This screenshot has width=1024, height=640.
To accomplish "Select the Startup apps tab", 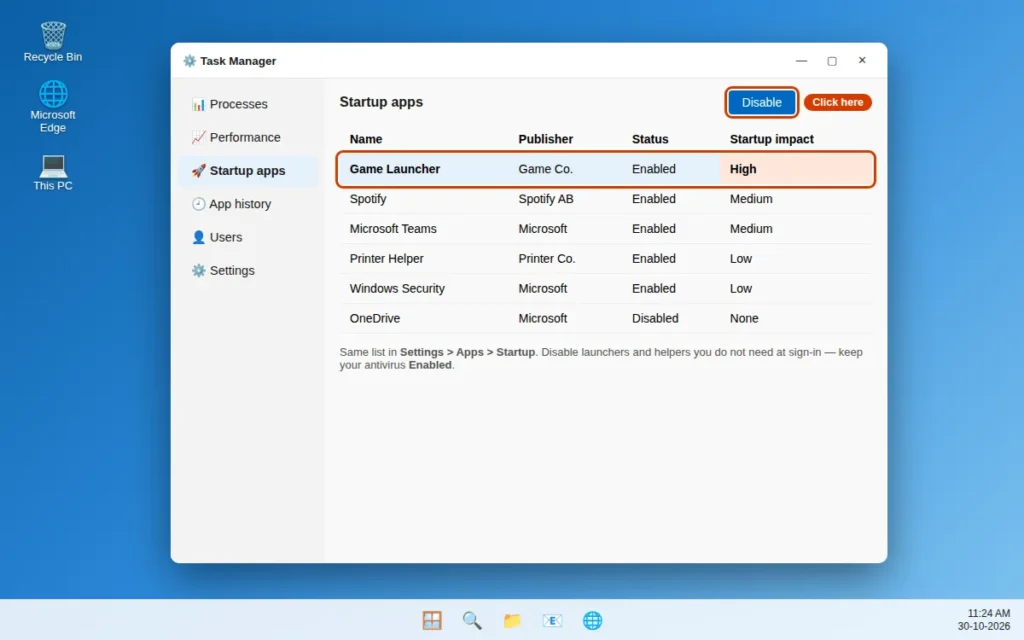I will click(x=248, y=171).
